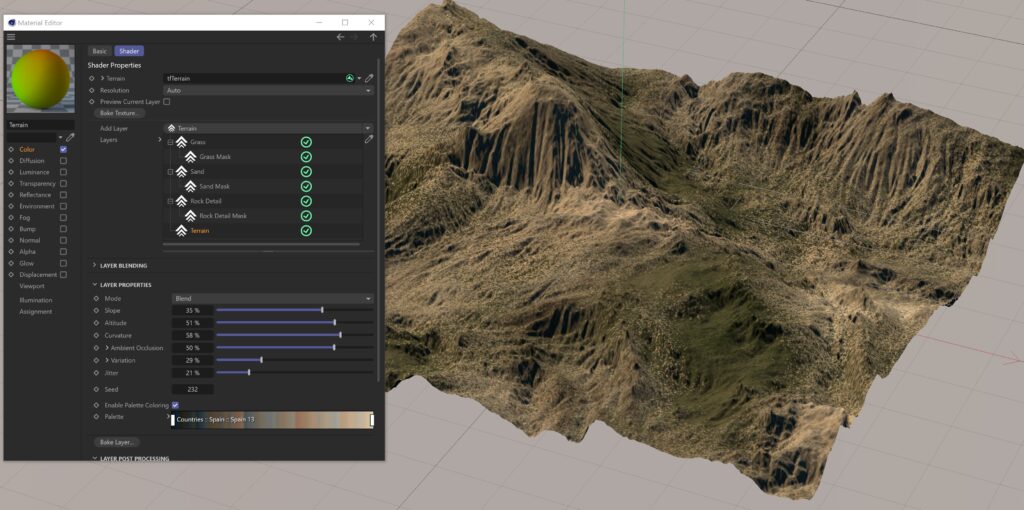Click the Seed value field
1024x510 pixels.
point(193,389)
